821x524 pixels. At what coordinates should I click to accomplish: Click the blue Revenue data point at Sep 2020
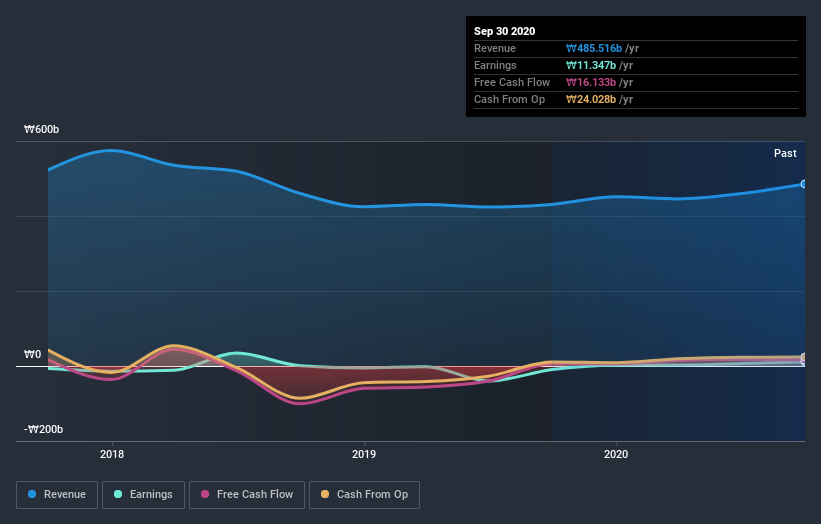click(x=803, y=184)
